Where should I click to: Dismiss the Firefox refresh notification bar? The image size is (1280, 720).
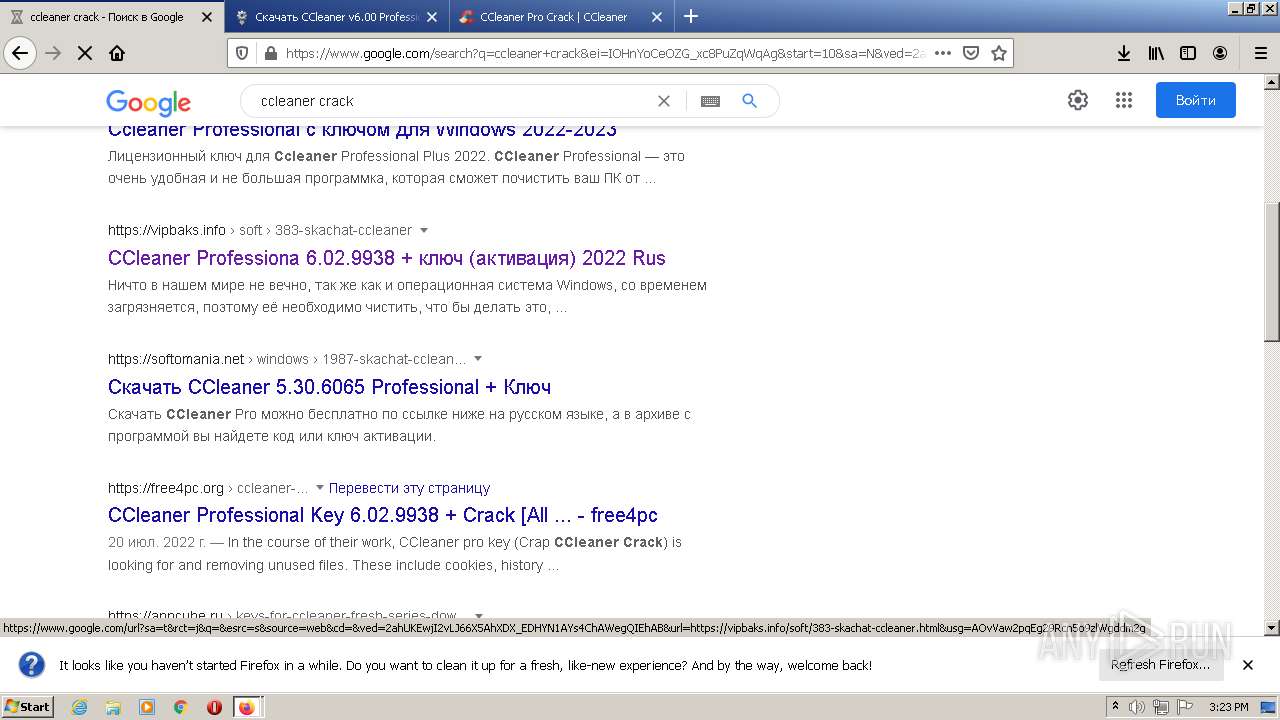1247,665
